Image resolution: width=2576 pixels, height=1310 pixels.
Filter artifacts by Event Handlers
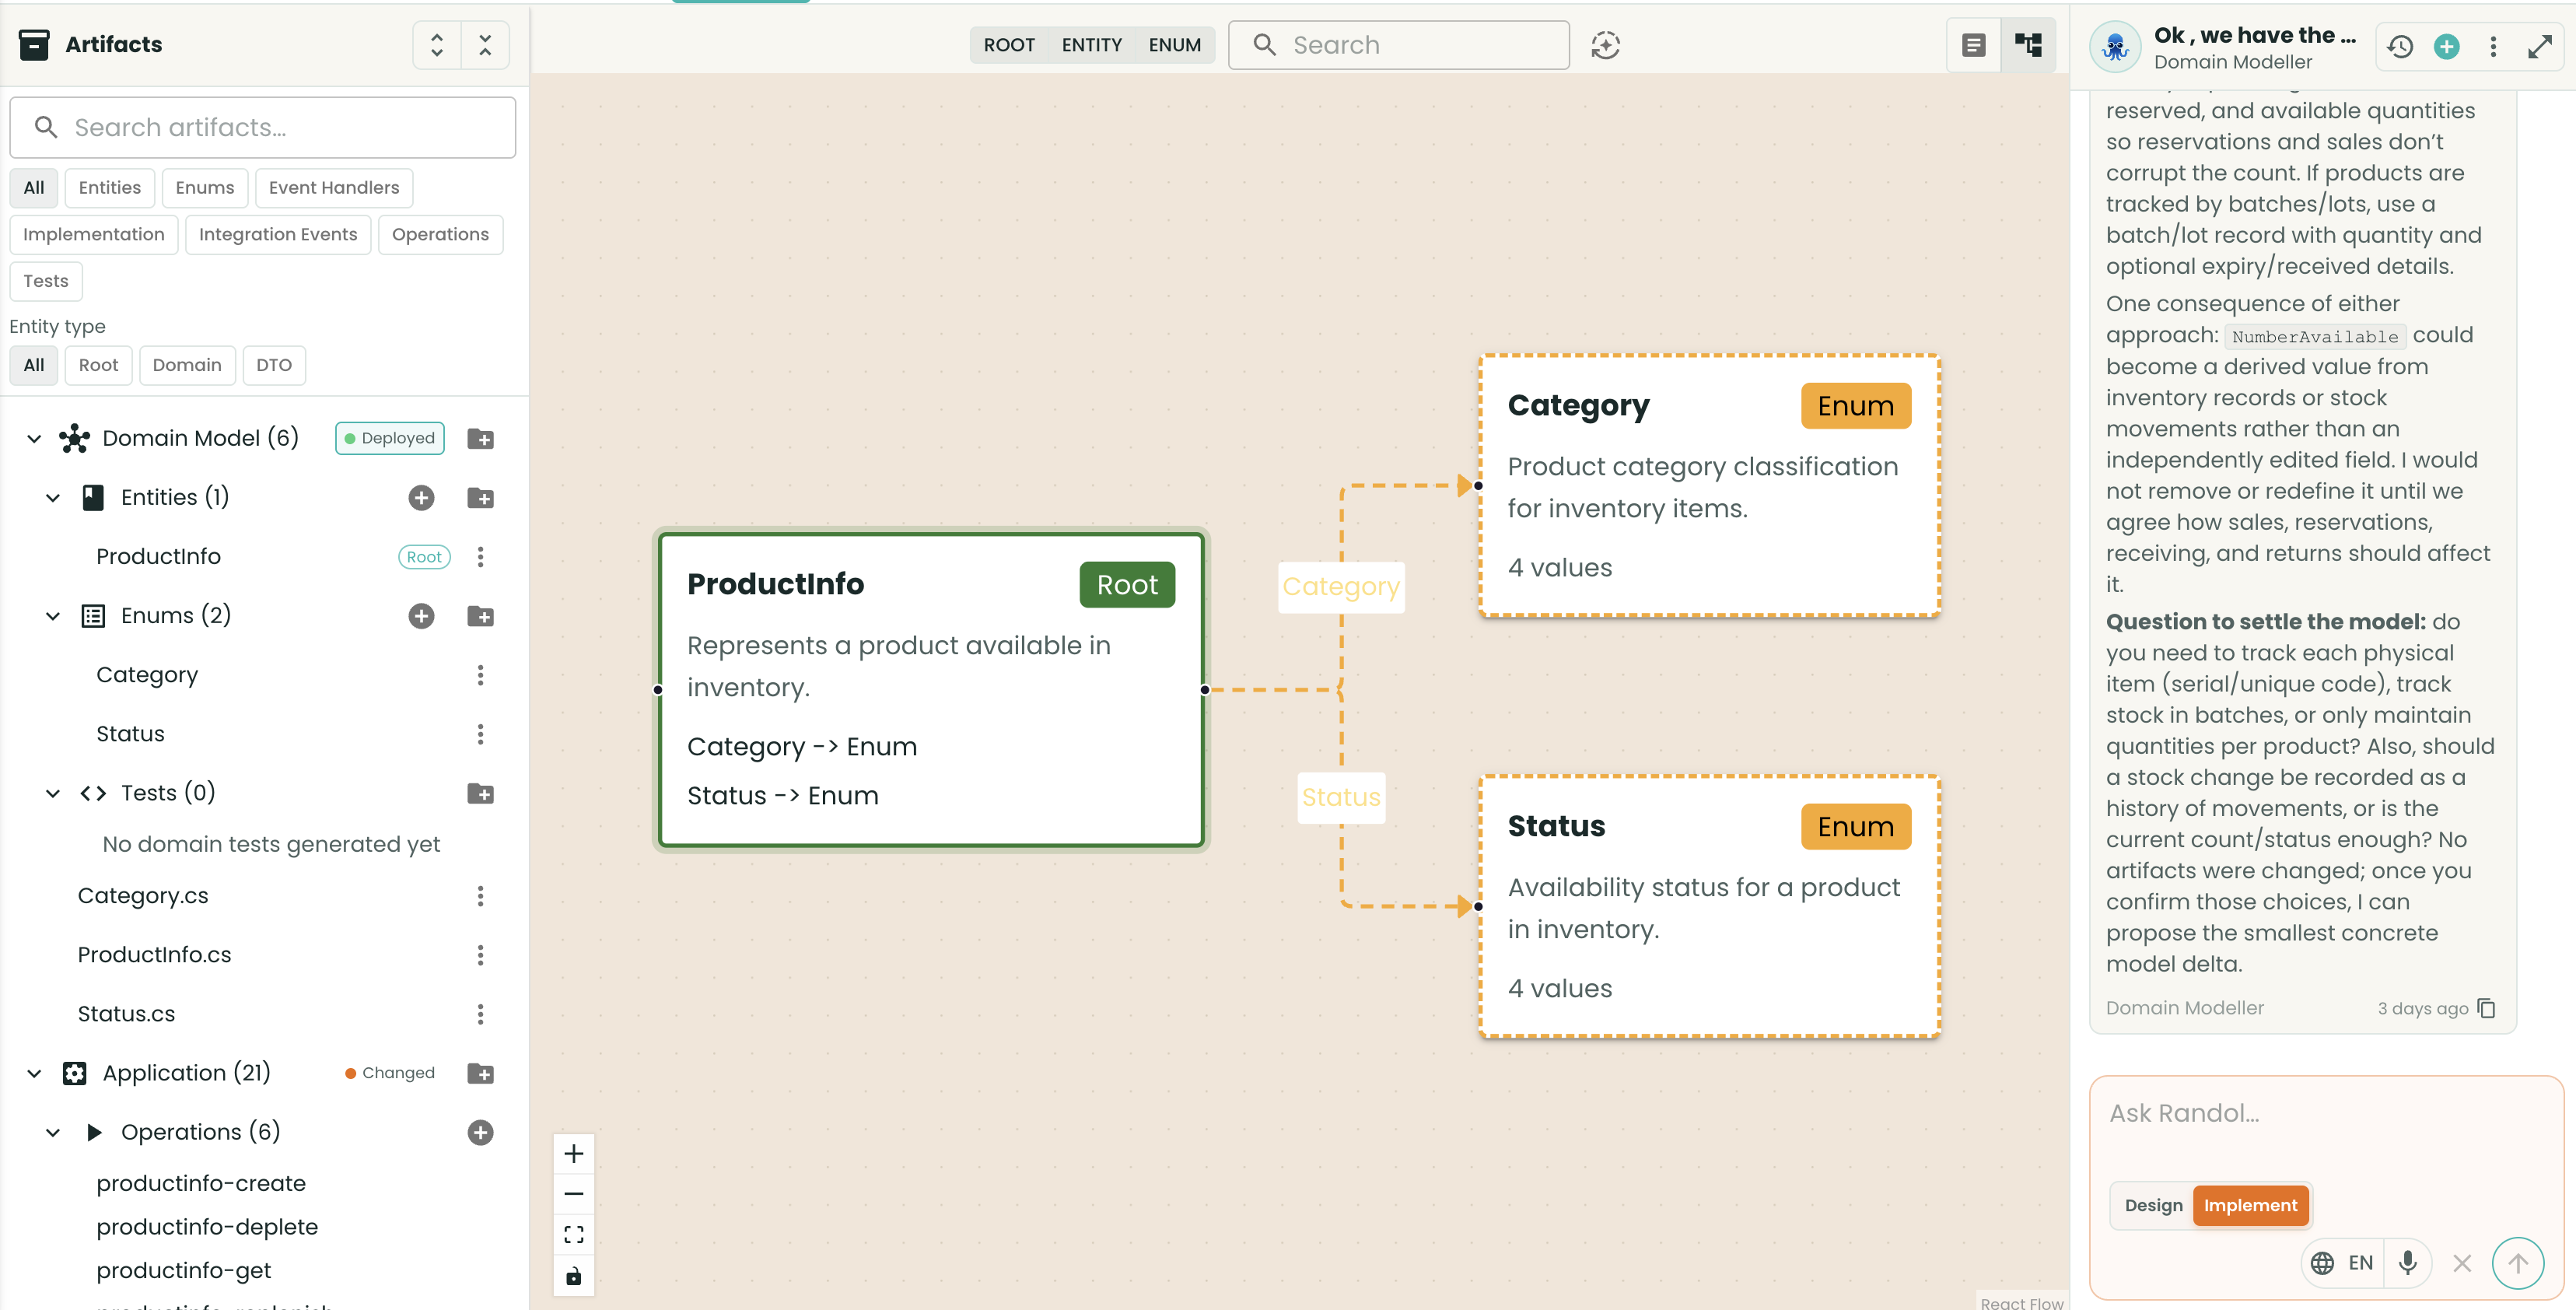pyautogui.click(x=334, y=187)
